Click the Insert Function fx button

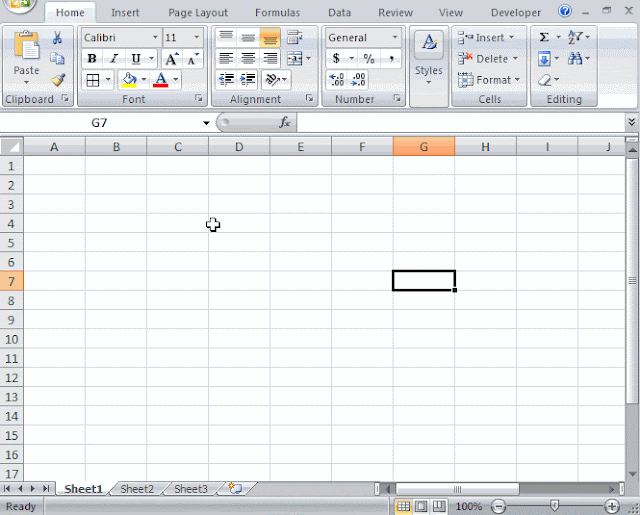(x=284, y=122)
